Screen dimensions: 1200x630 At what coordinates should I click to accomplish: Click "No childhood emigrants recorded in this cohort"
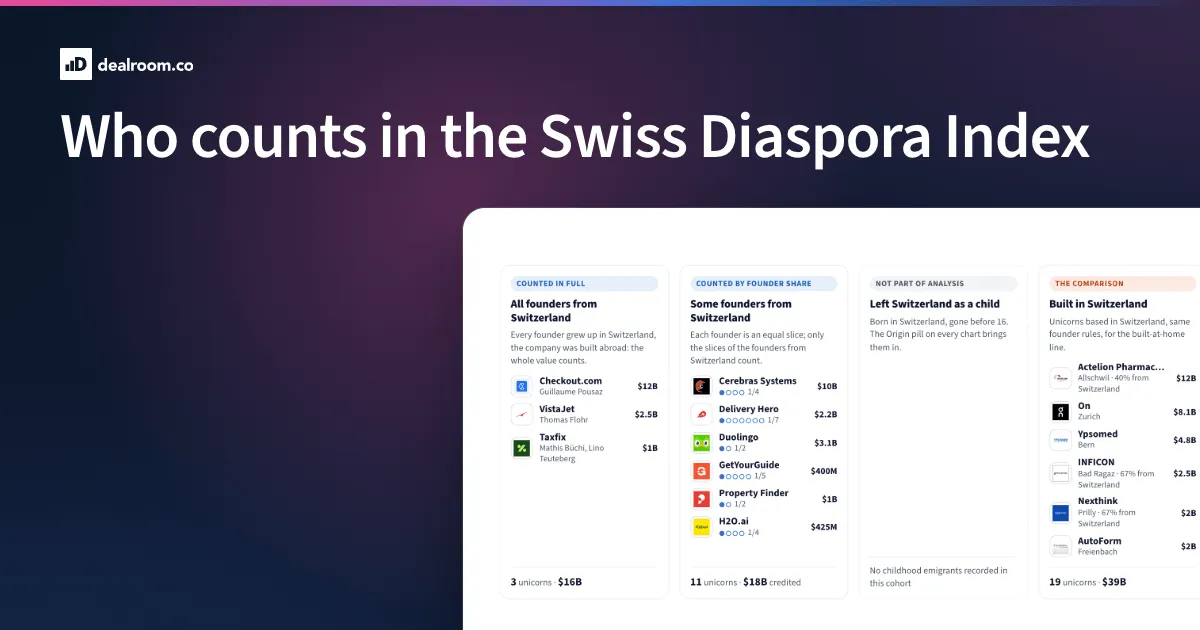[x=939, y=577]
